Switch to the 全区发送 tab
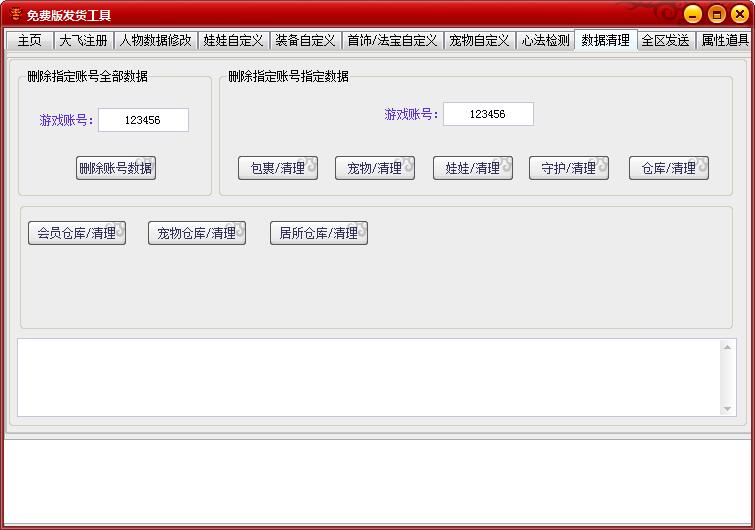The width and height of the screenshot is (755, 530). pyautogui.click(x=665, y=41)
